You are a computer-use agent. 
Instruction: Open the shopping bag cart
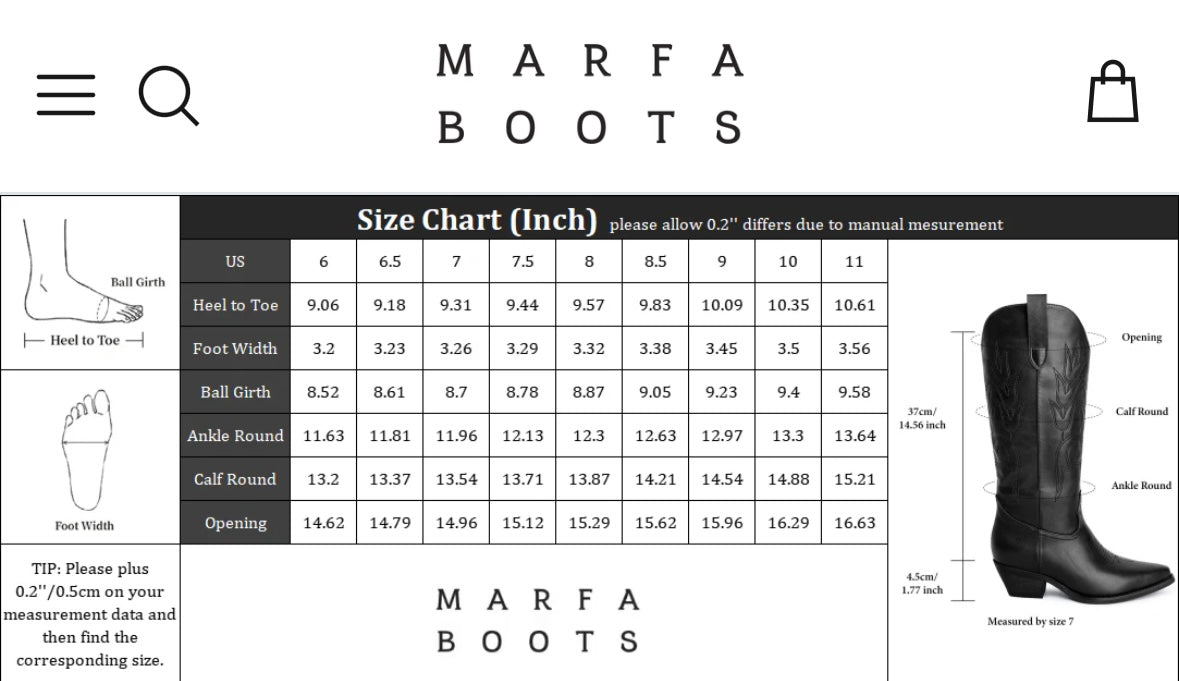tap(1112, 92)
